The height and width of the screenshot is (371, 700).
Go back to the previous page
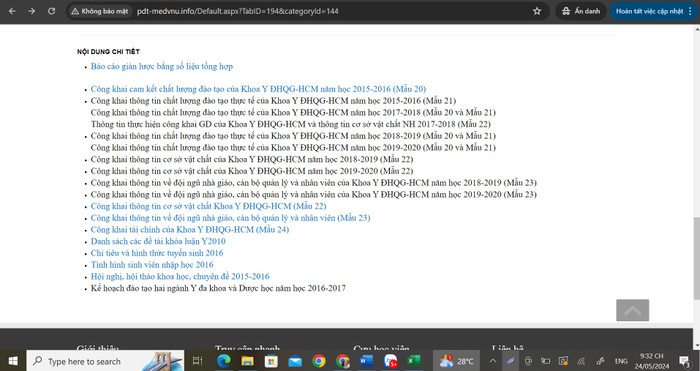(12, 11)
